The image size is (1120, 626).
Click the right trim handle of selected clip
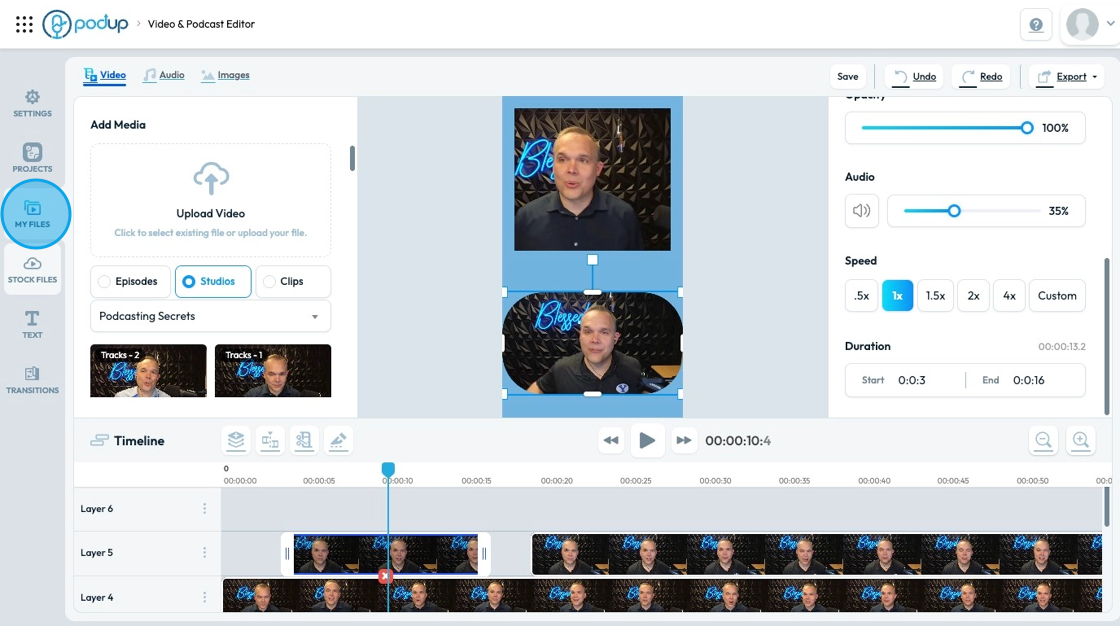tap(484, 554)
